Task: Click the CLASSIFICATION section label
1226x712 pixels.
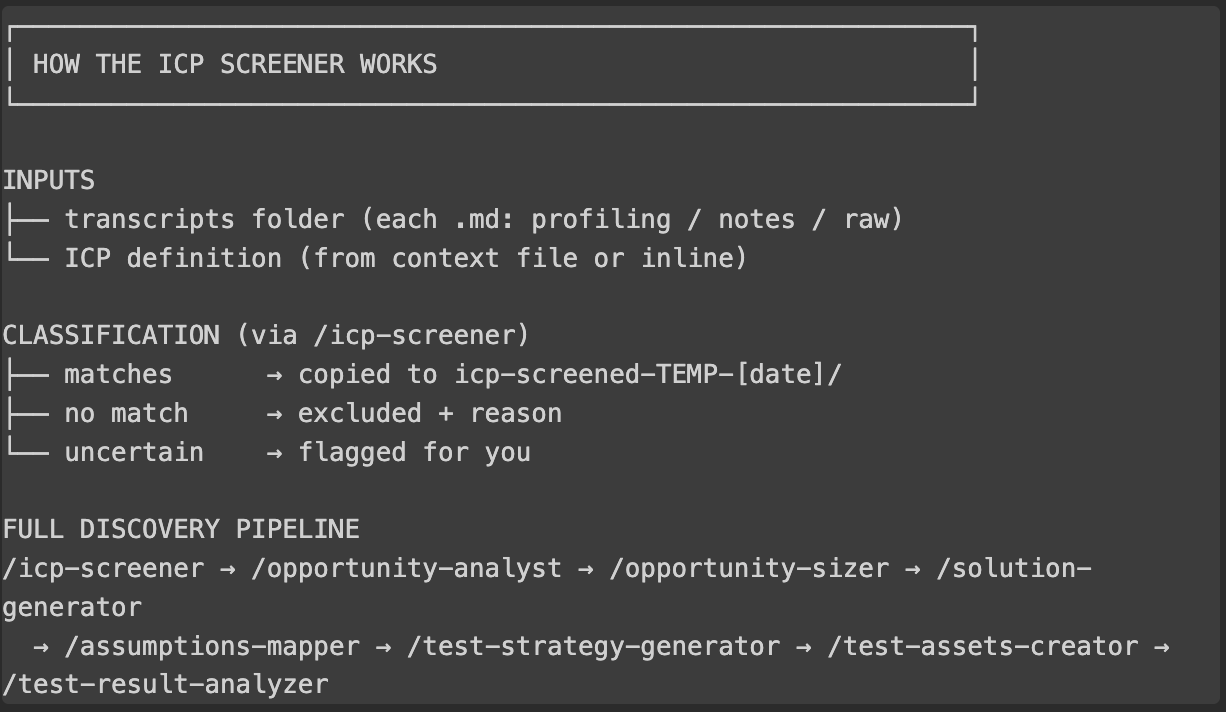Action: (111, 335)
